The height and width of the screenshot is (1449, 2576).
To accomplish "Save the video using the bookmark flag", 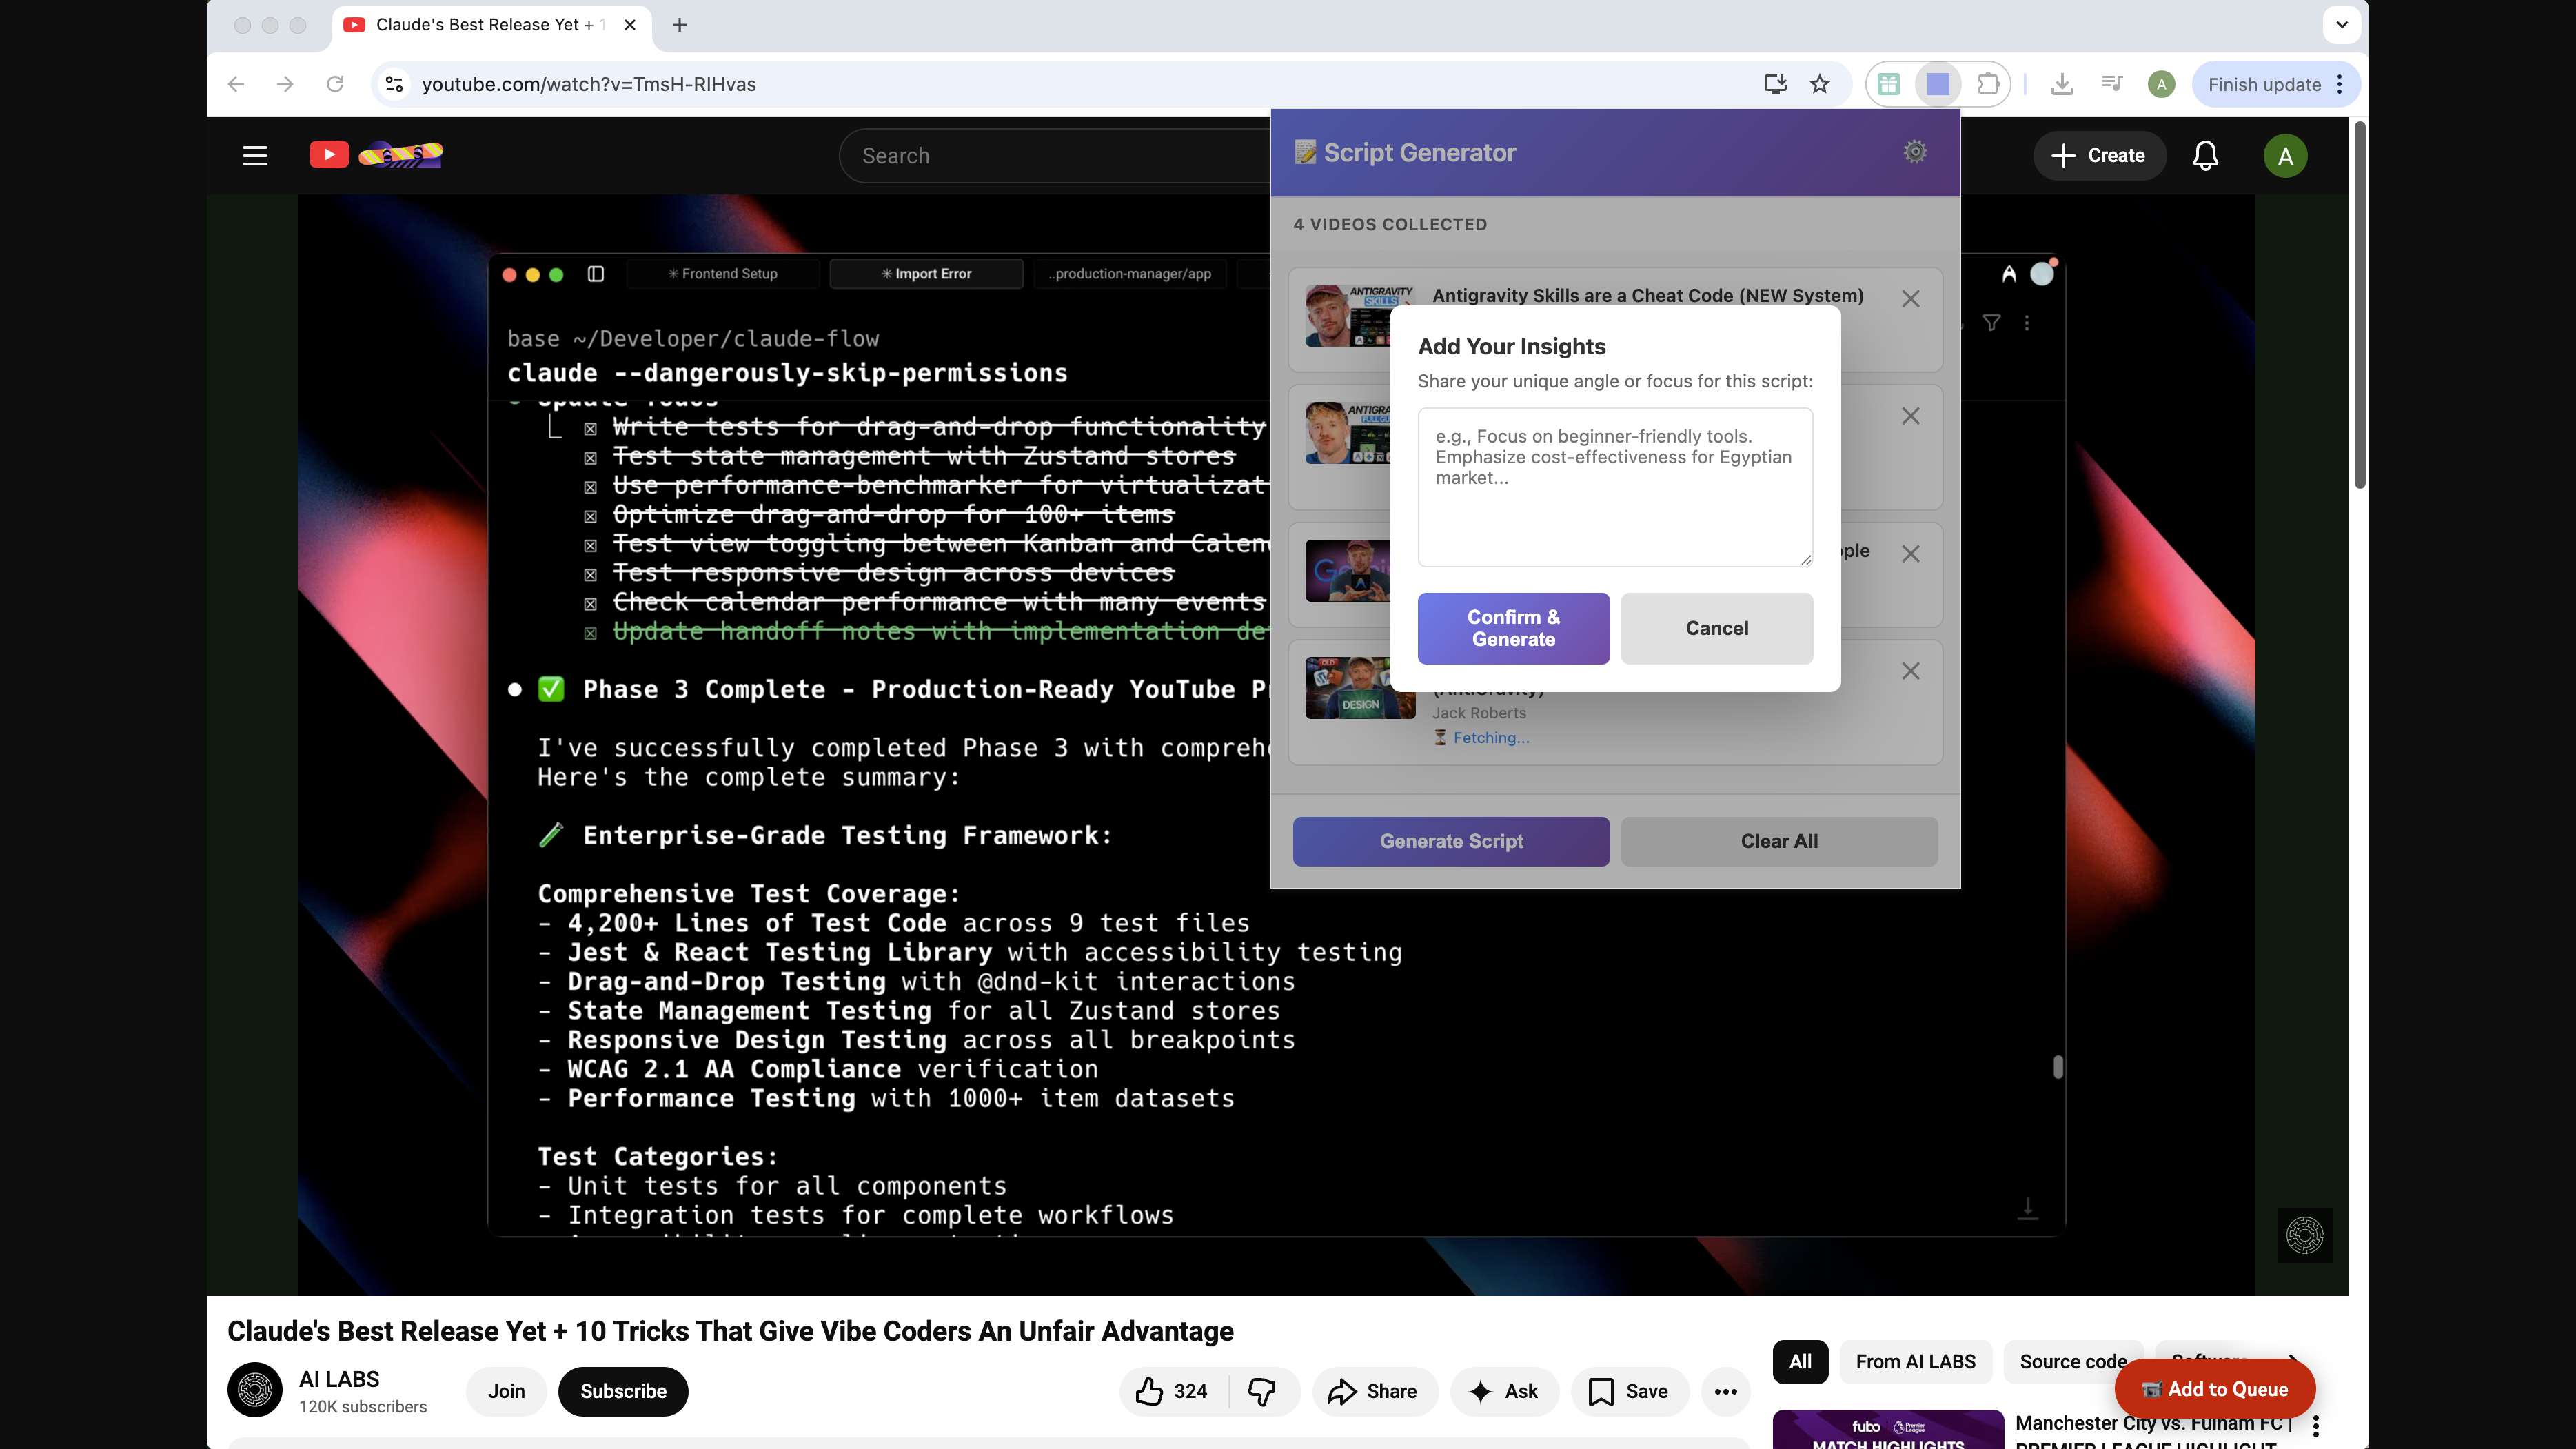I will click(x=1629, y=1391).
